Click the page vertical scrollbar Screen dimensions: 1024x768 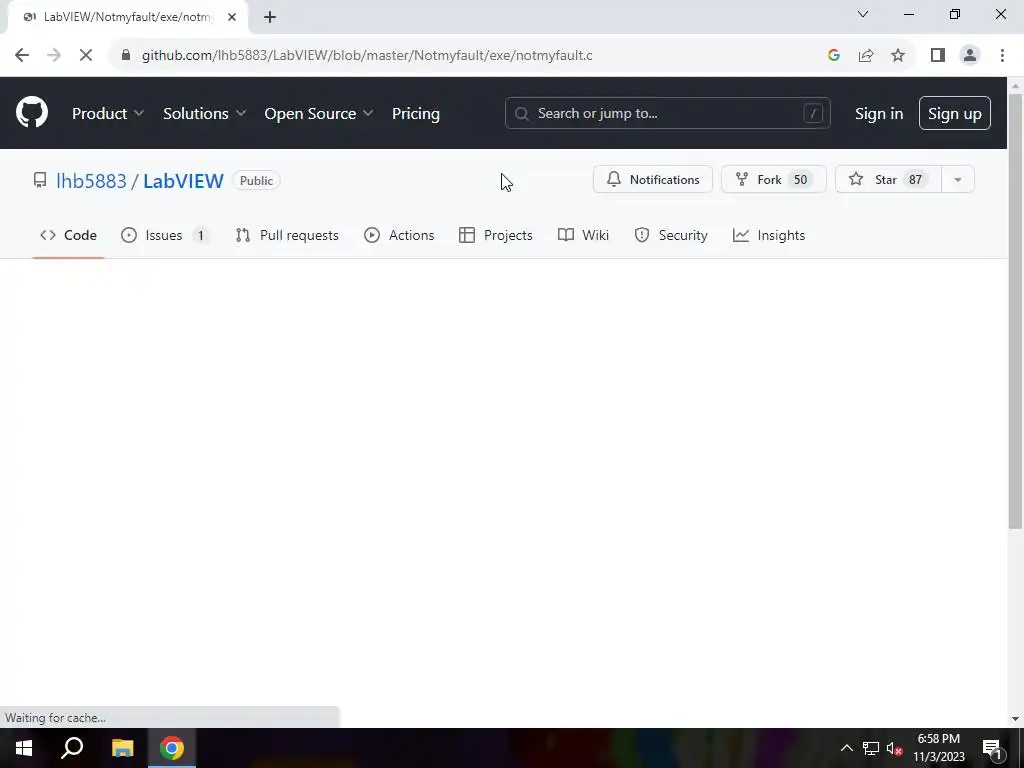point(1015,312)
